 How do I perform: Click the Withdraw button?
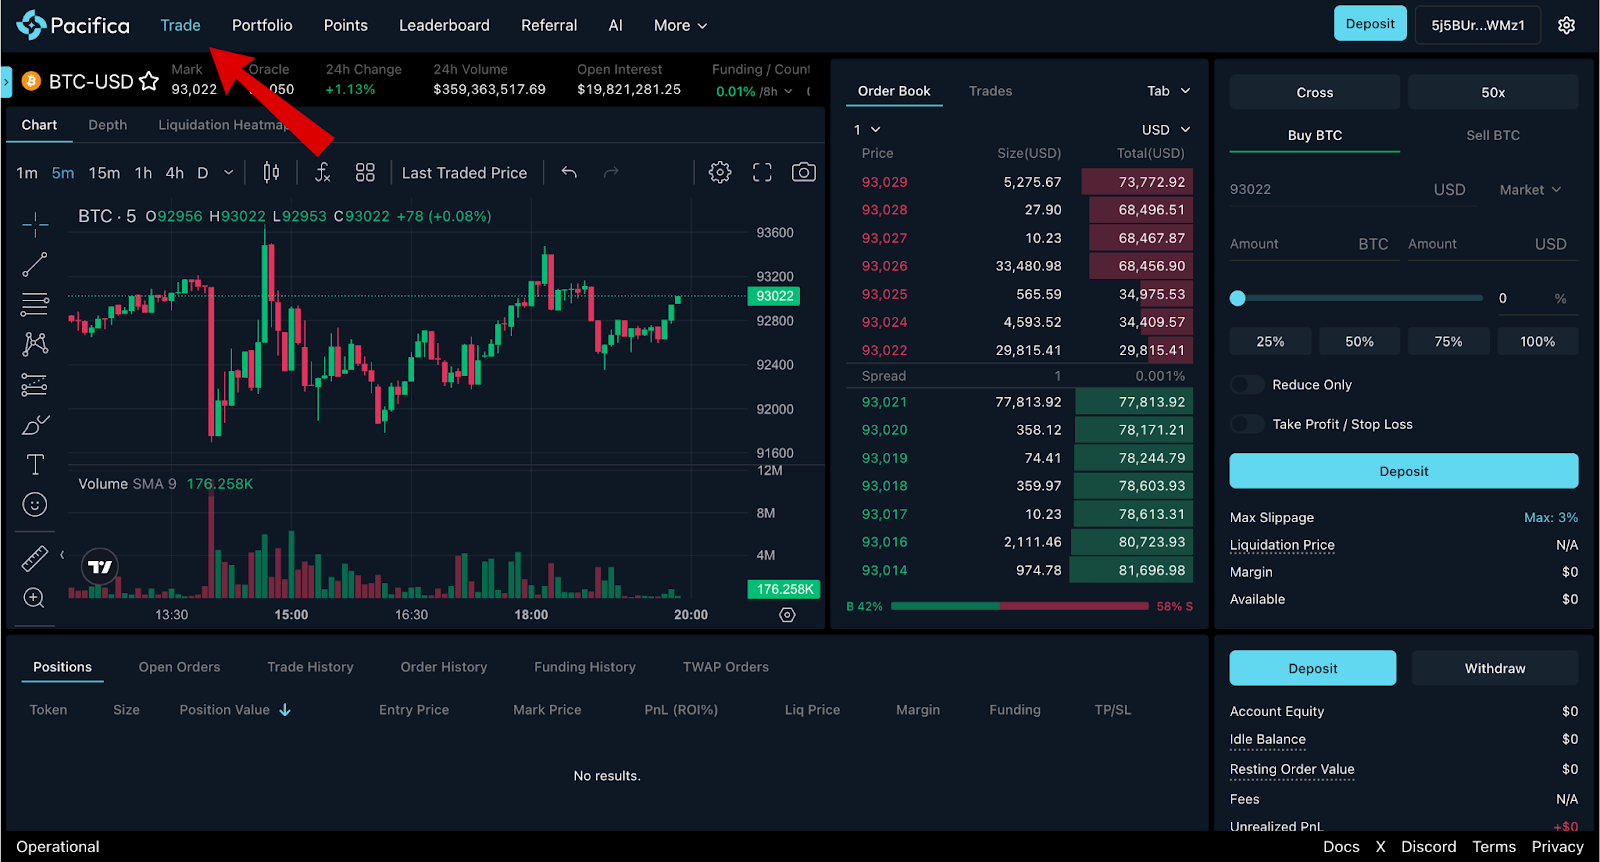click(1495, 668)
